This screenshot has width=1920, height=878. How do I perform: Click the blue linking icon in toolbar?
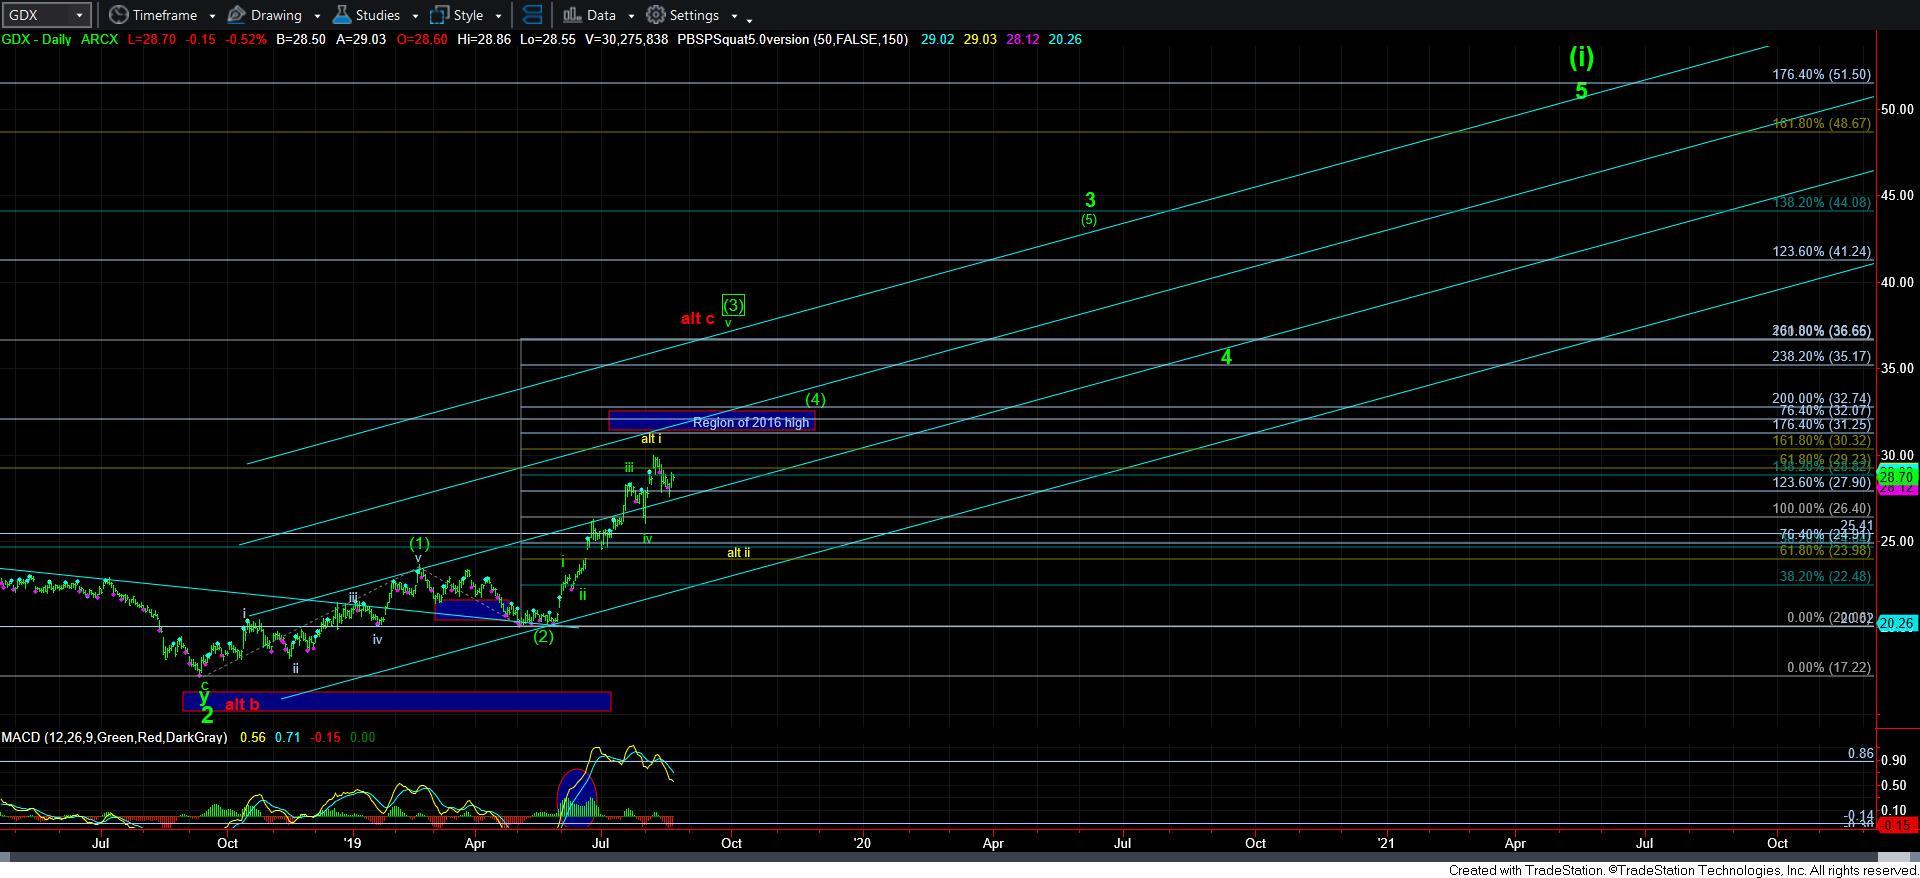tap(533, 15)
